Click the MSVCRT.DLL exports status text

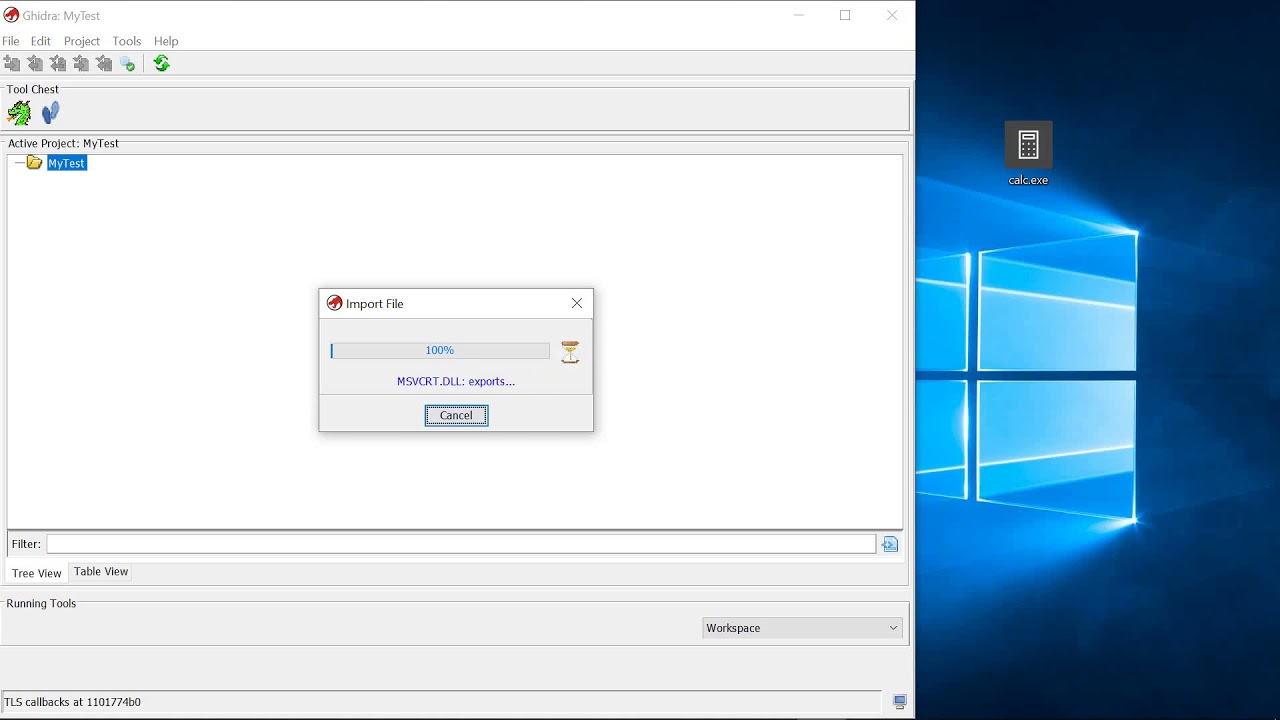(x=456, y=381)
